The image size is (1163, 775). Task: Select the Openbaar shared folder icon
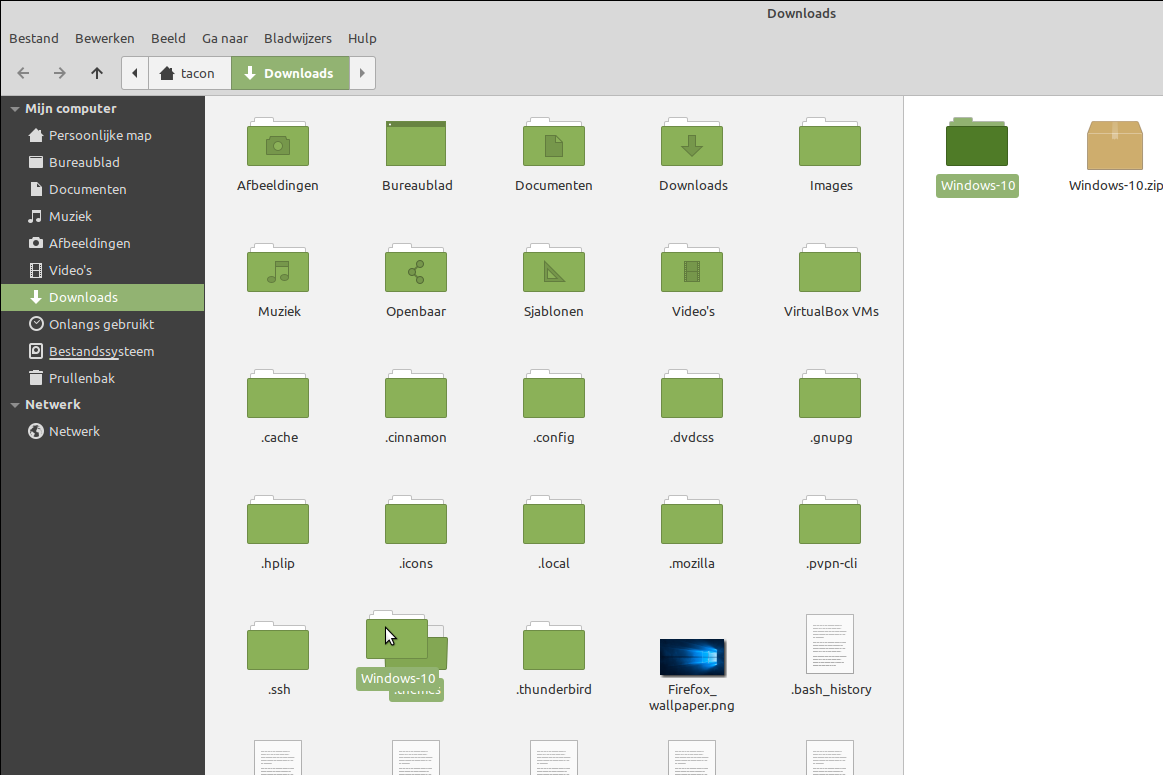point(416,270)
